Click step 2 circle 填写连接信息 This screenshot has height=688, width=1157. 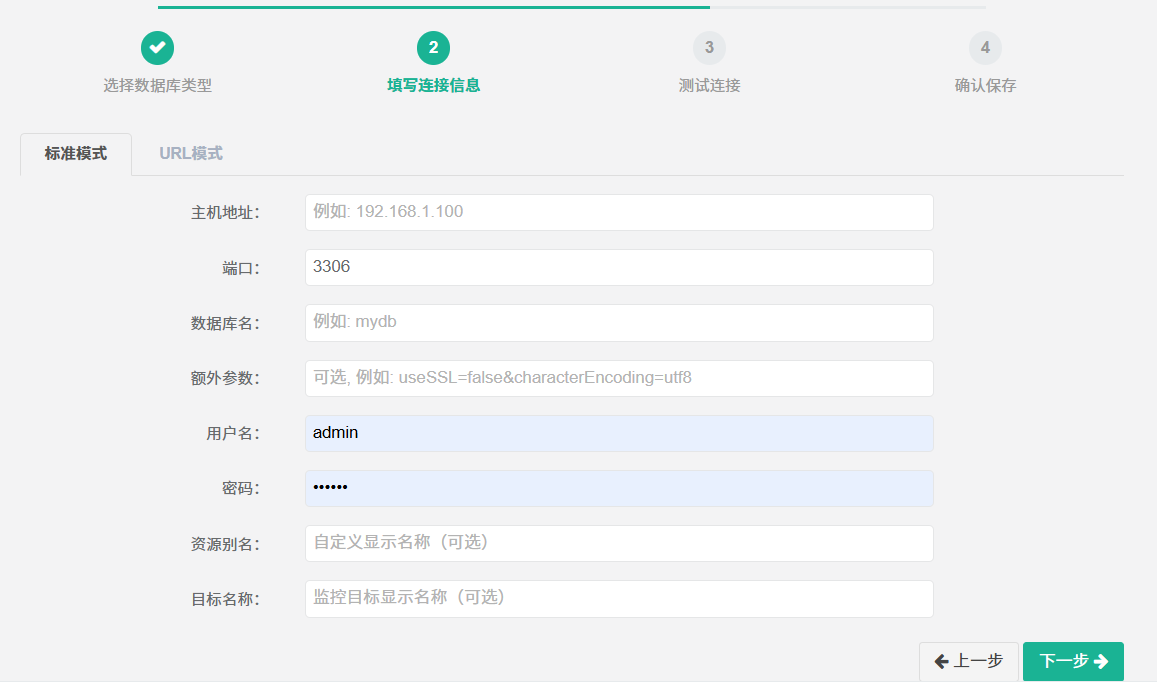tap(433, 48)
